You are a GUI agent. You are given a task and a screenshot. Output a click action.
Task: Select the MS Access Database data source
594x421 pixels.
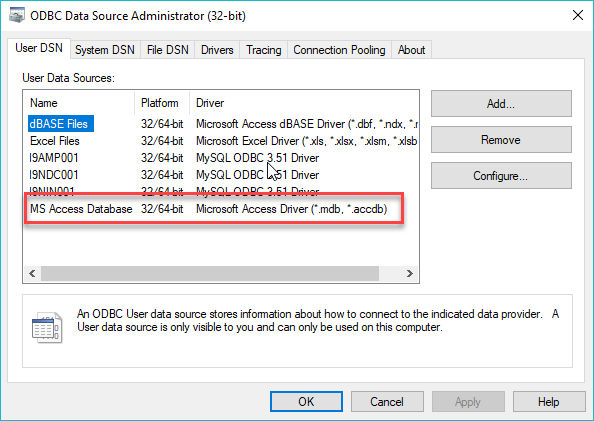click(x=214, y=209)
